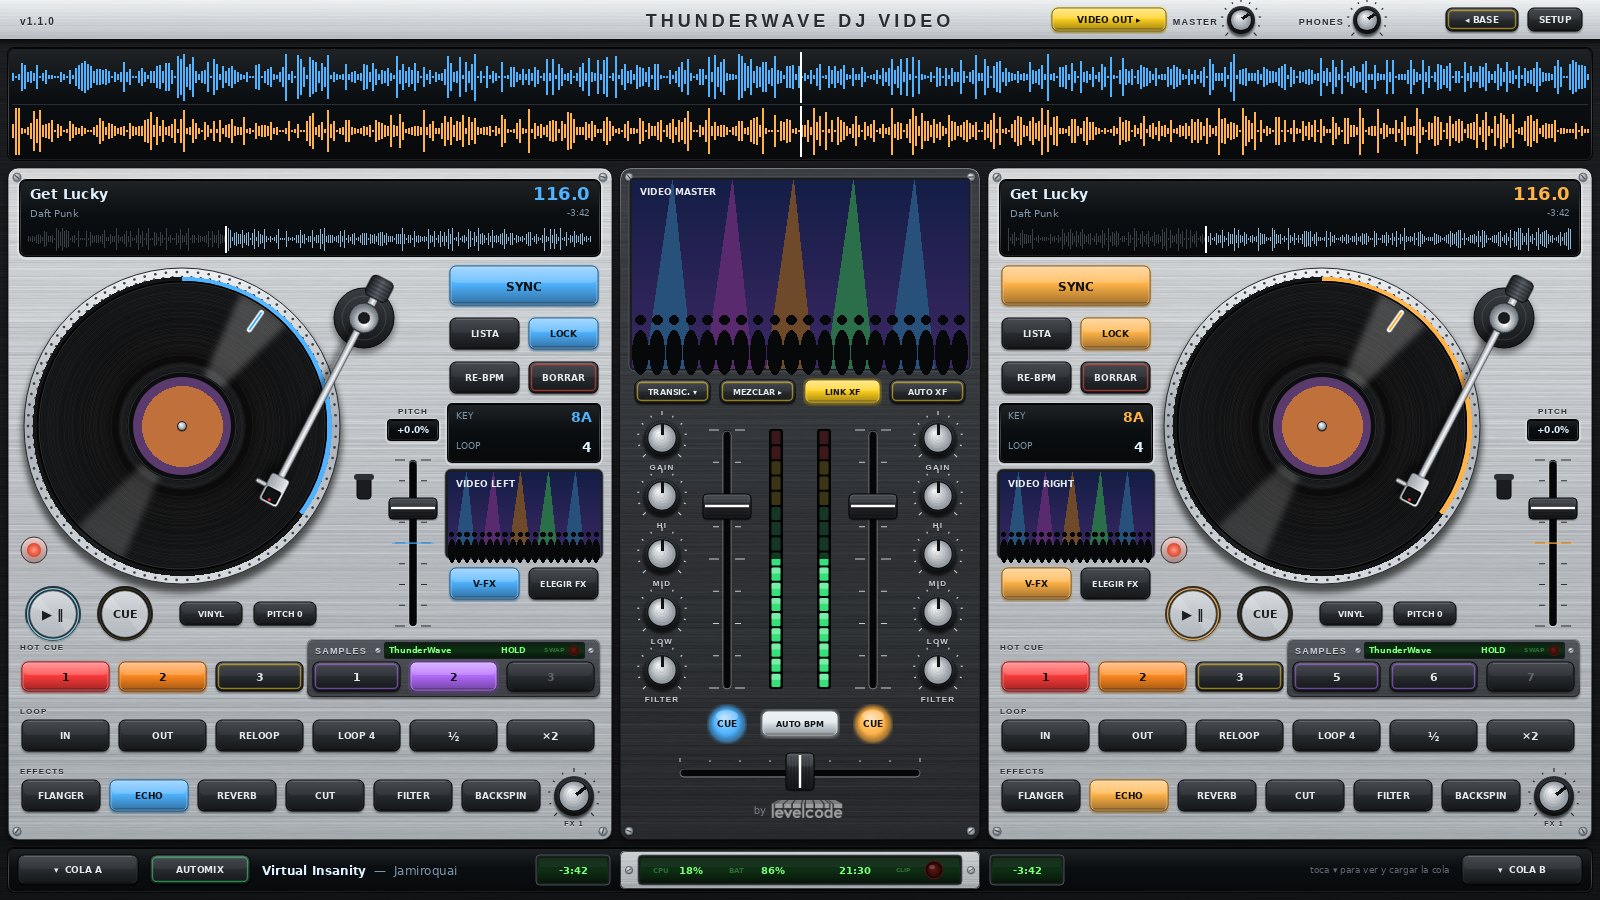Toggle ECHO effect on left deck

pos(149,796)
